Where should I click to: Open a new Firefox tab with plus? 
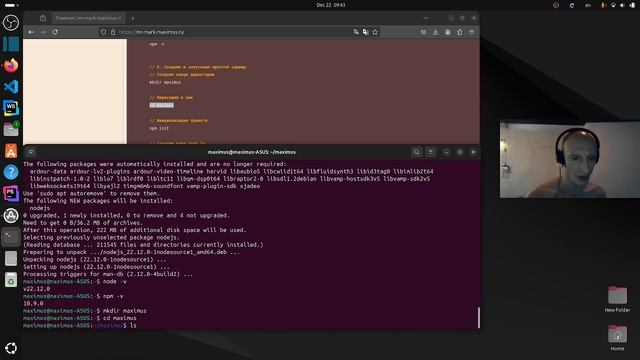coord(133,18)
